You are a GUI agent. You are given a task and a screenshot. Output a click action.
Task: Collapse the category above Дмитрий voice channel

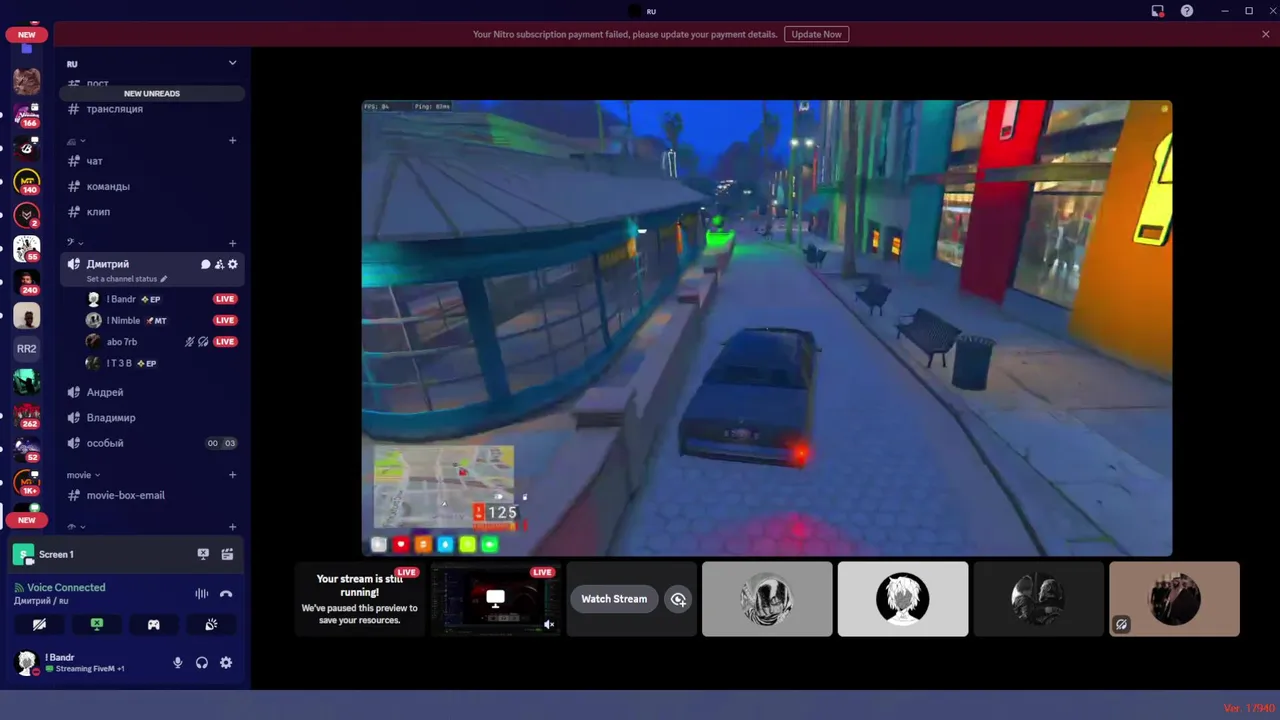pos(75,243)
